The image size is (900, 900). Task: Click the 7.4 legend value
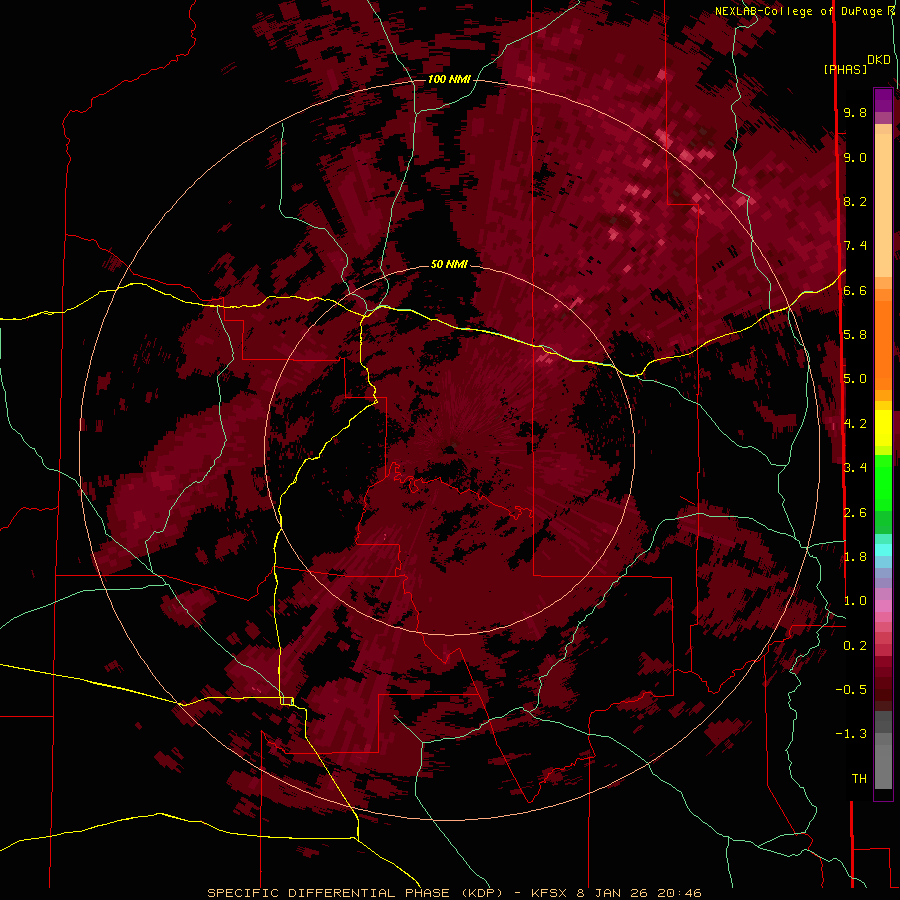point(855,246)
